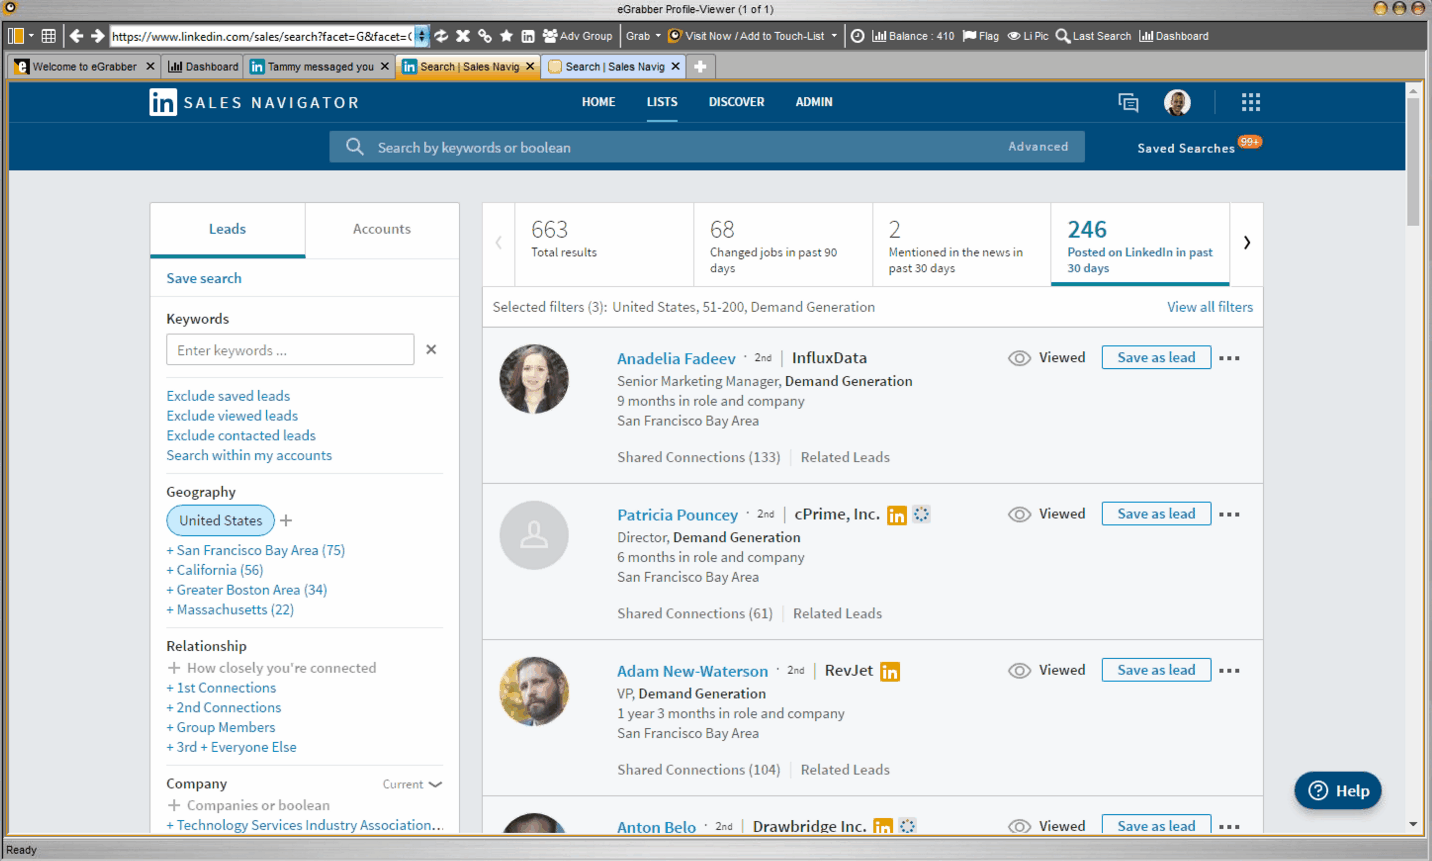Switch to Welcome to eGrabber tab
Viewport: 1432px width, 861px height.
(x=84, y=67)
